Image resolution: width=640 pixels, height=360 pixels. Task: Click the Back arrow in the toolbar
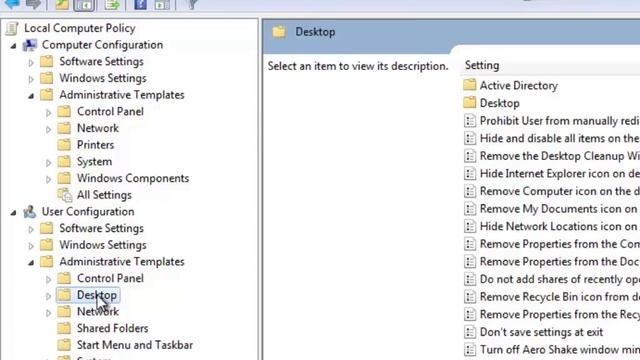[x=12, y=4]
